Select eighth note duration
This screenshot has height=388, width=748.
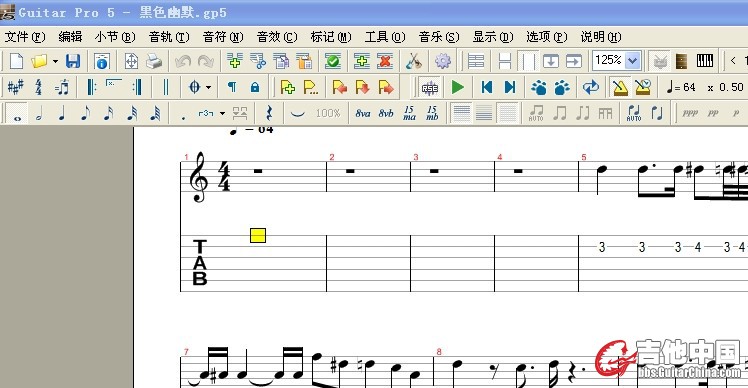pyautogui.click(x=85, y=114)
